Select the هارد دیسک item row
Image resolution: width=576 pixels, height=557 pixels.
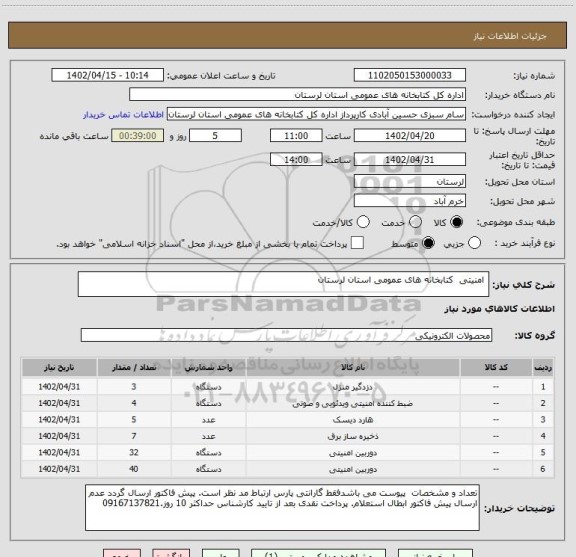pyautogui.click(x=288, y=420)
